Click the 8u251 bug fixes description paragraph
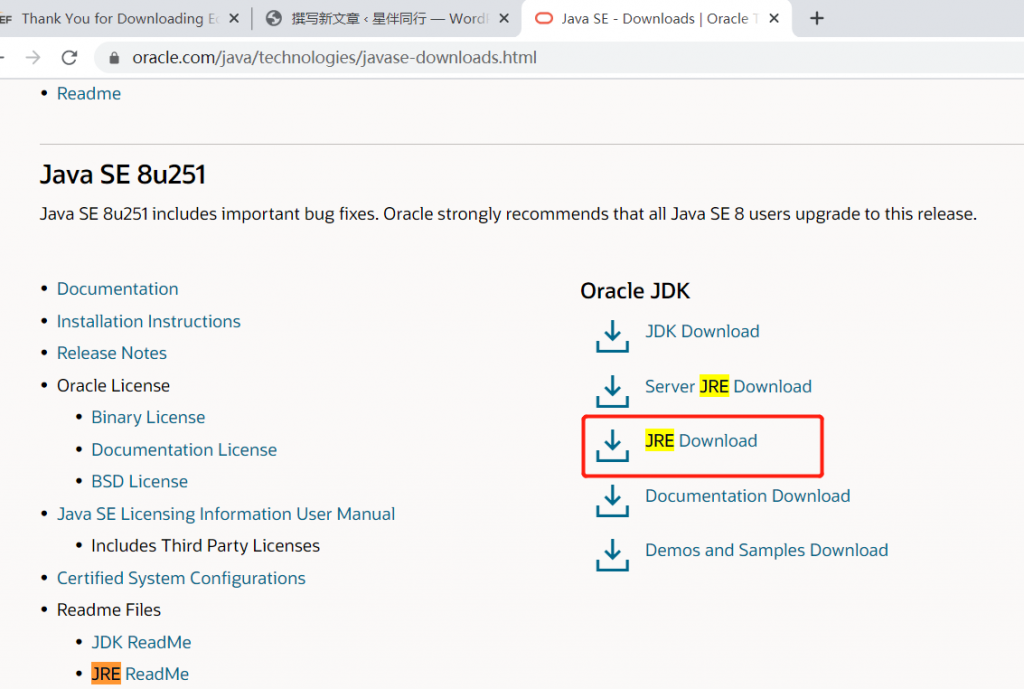Image resolution: width=1024 pixels, height=689 pixels. (508, 214)
